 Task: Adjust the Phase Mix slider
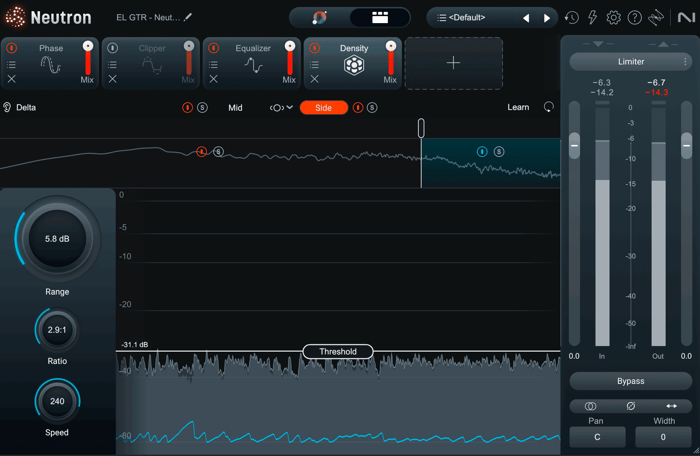coord(88,58)
